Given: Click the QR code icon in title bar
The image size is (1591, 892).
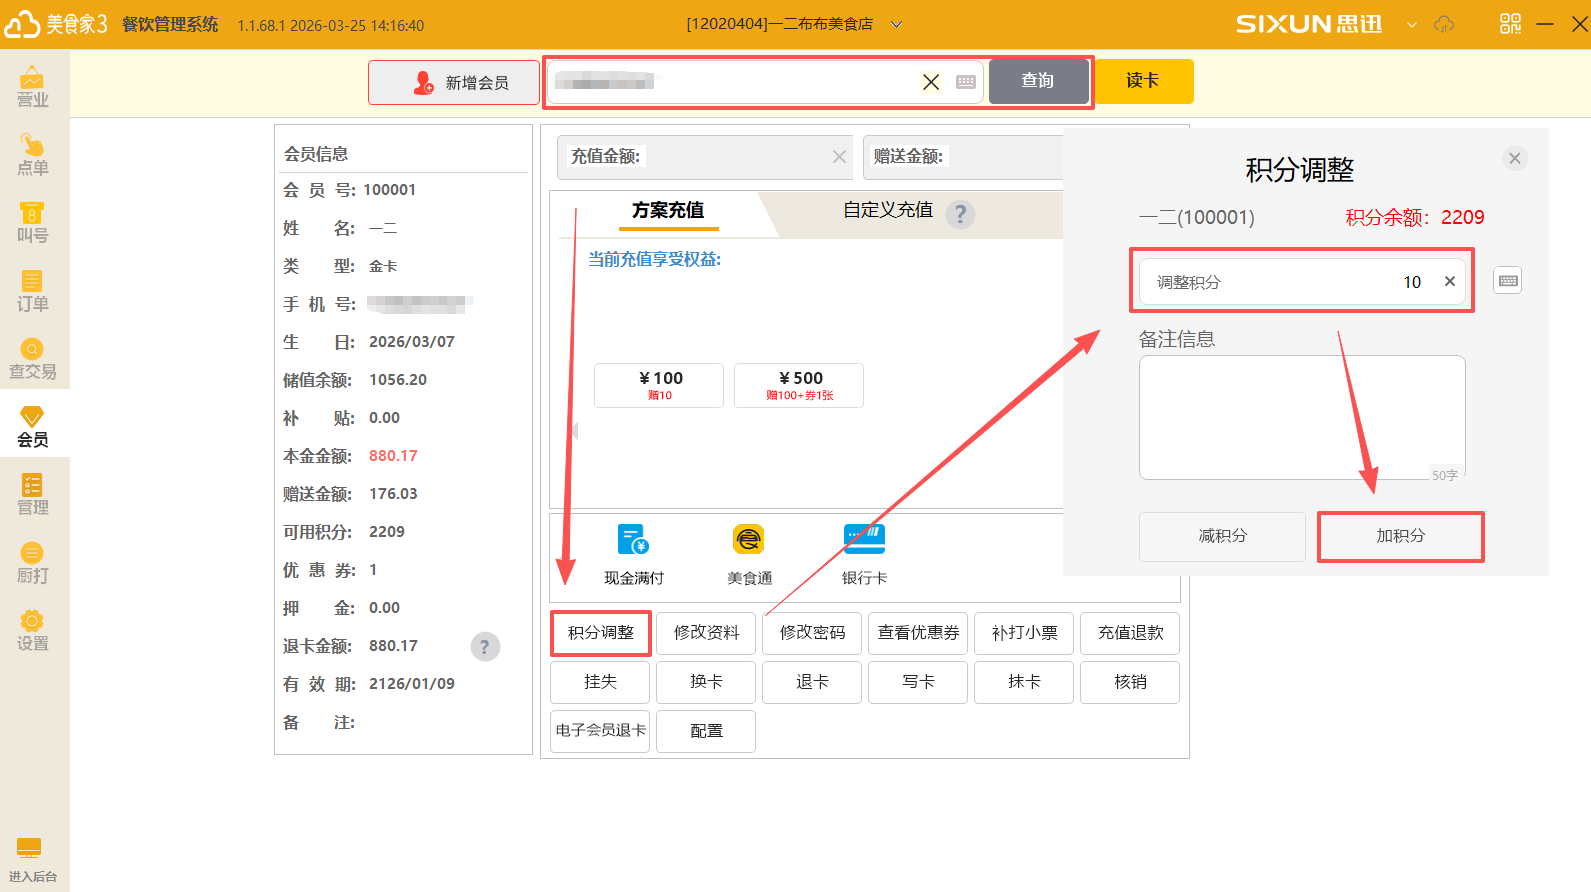Looking at the screenshot, I should coord(1510,24).
